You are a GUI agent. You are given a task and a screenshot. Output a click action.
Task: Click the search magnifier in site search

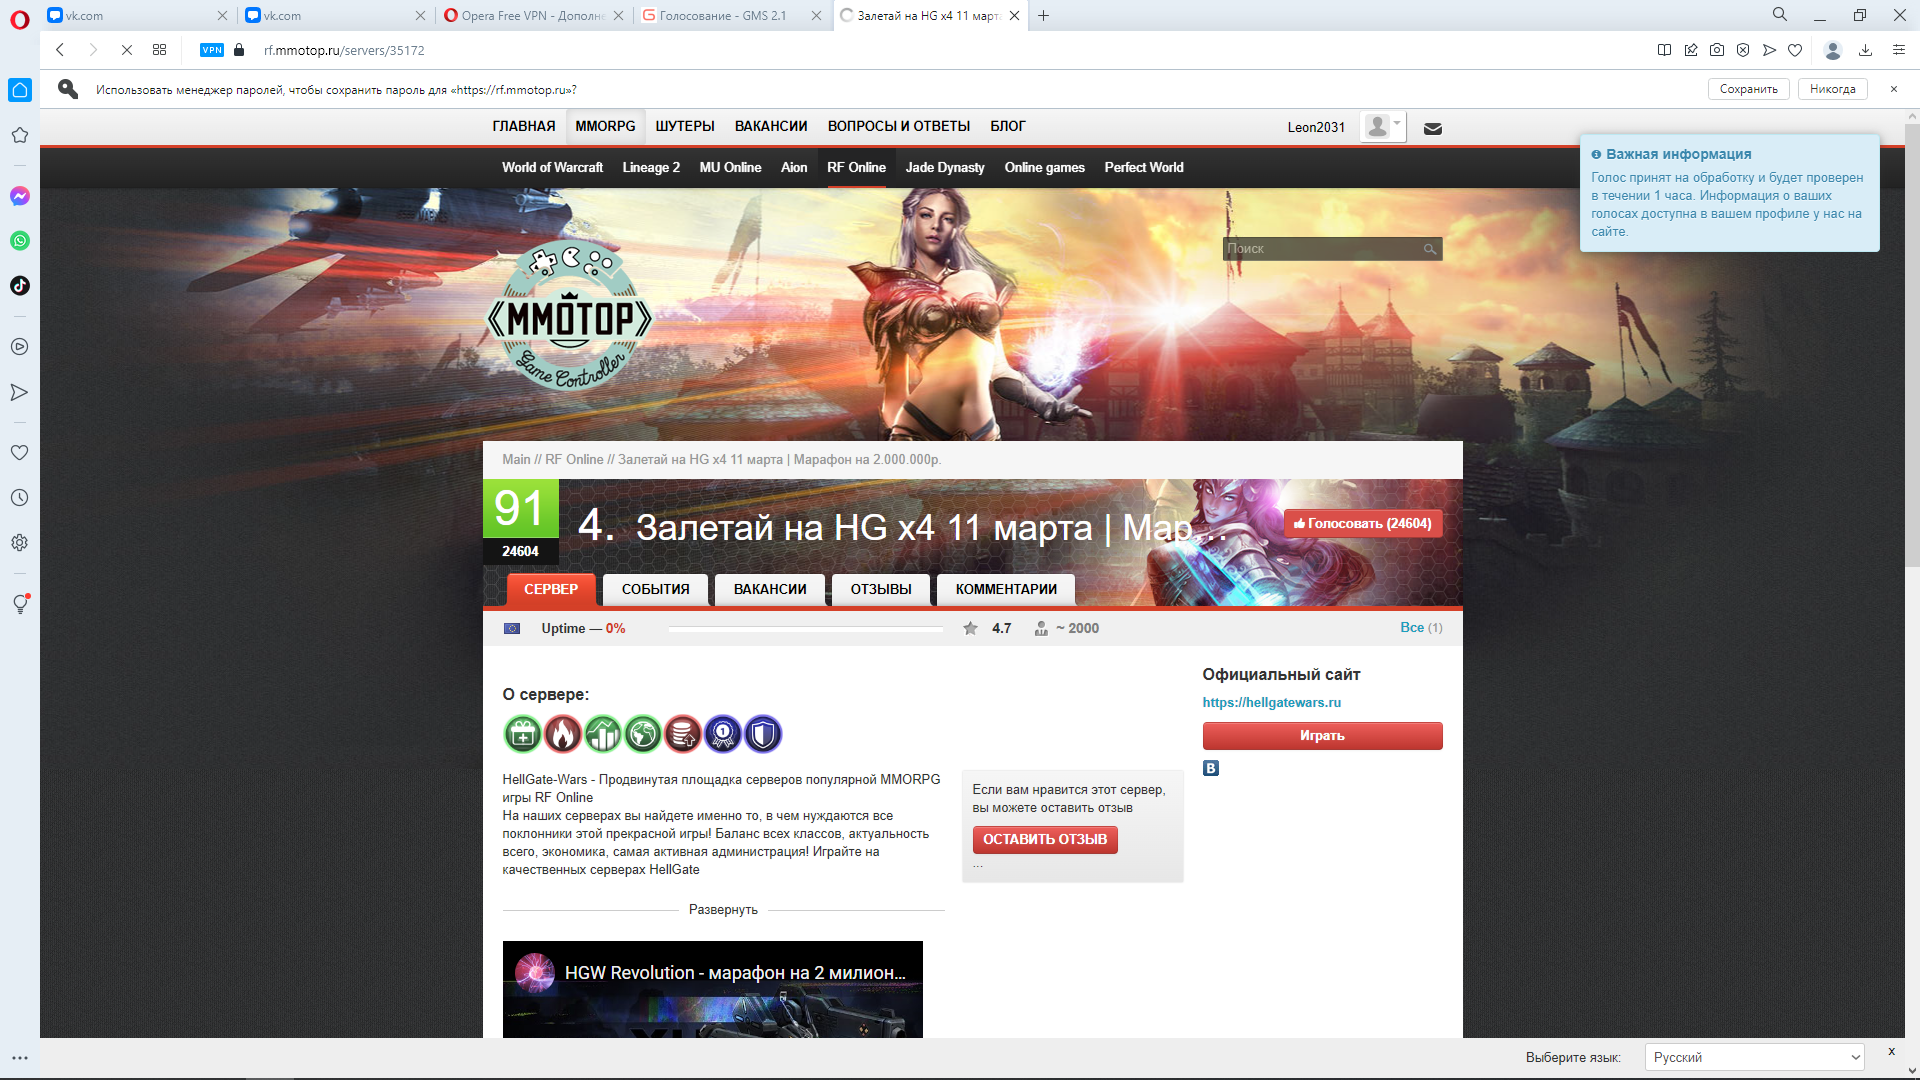click(x=1430, y=249)
